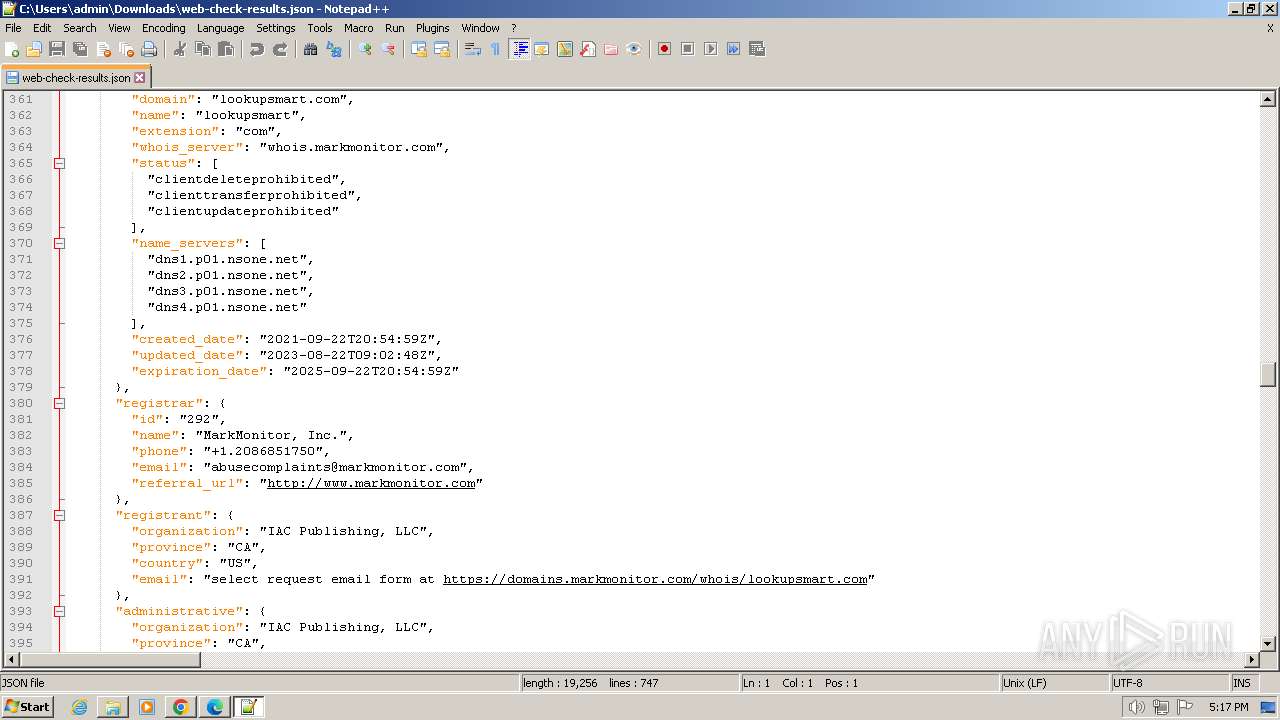Run macro multiple times icon
This screenshot has width=1280, height=720.
pos(734,49)
